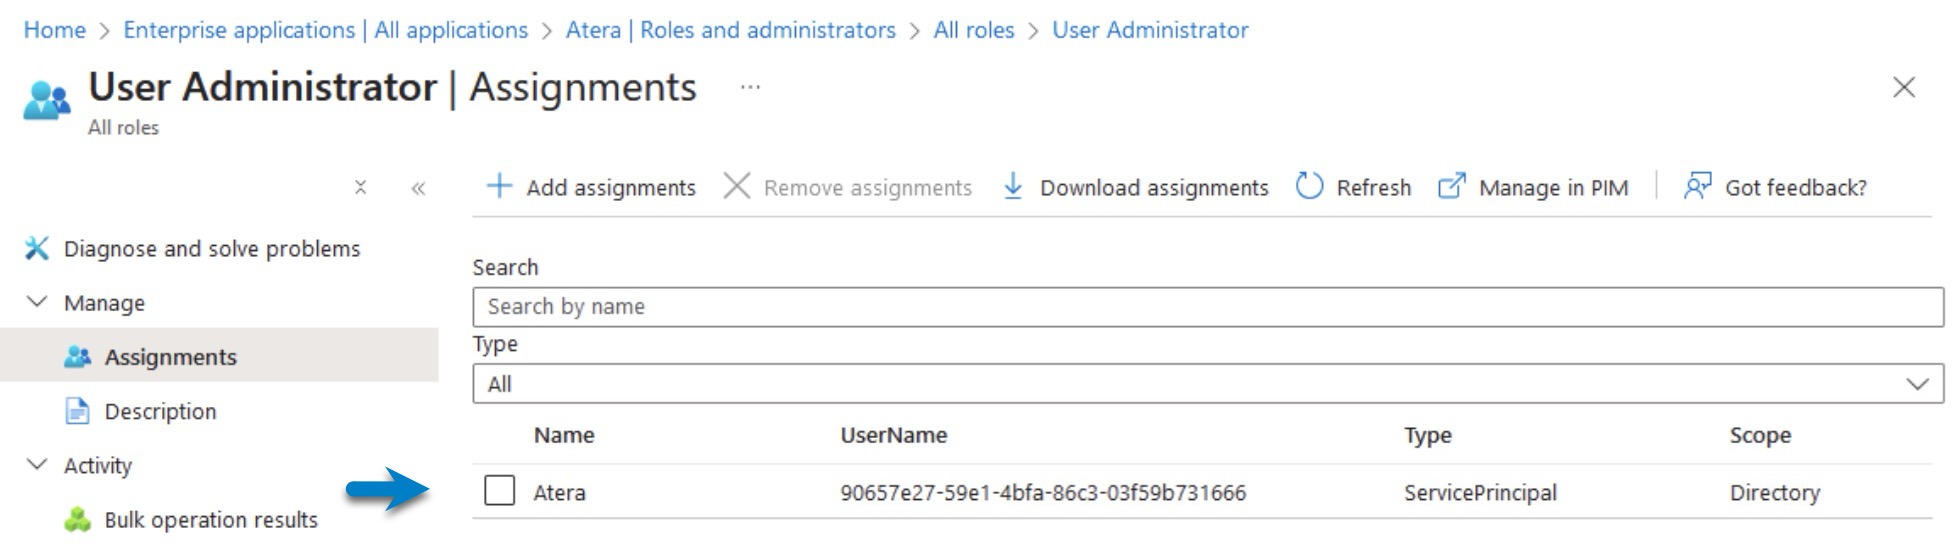Click the Assignments people icon in sidebar

[78, 357]
